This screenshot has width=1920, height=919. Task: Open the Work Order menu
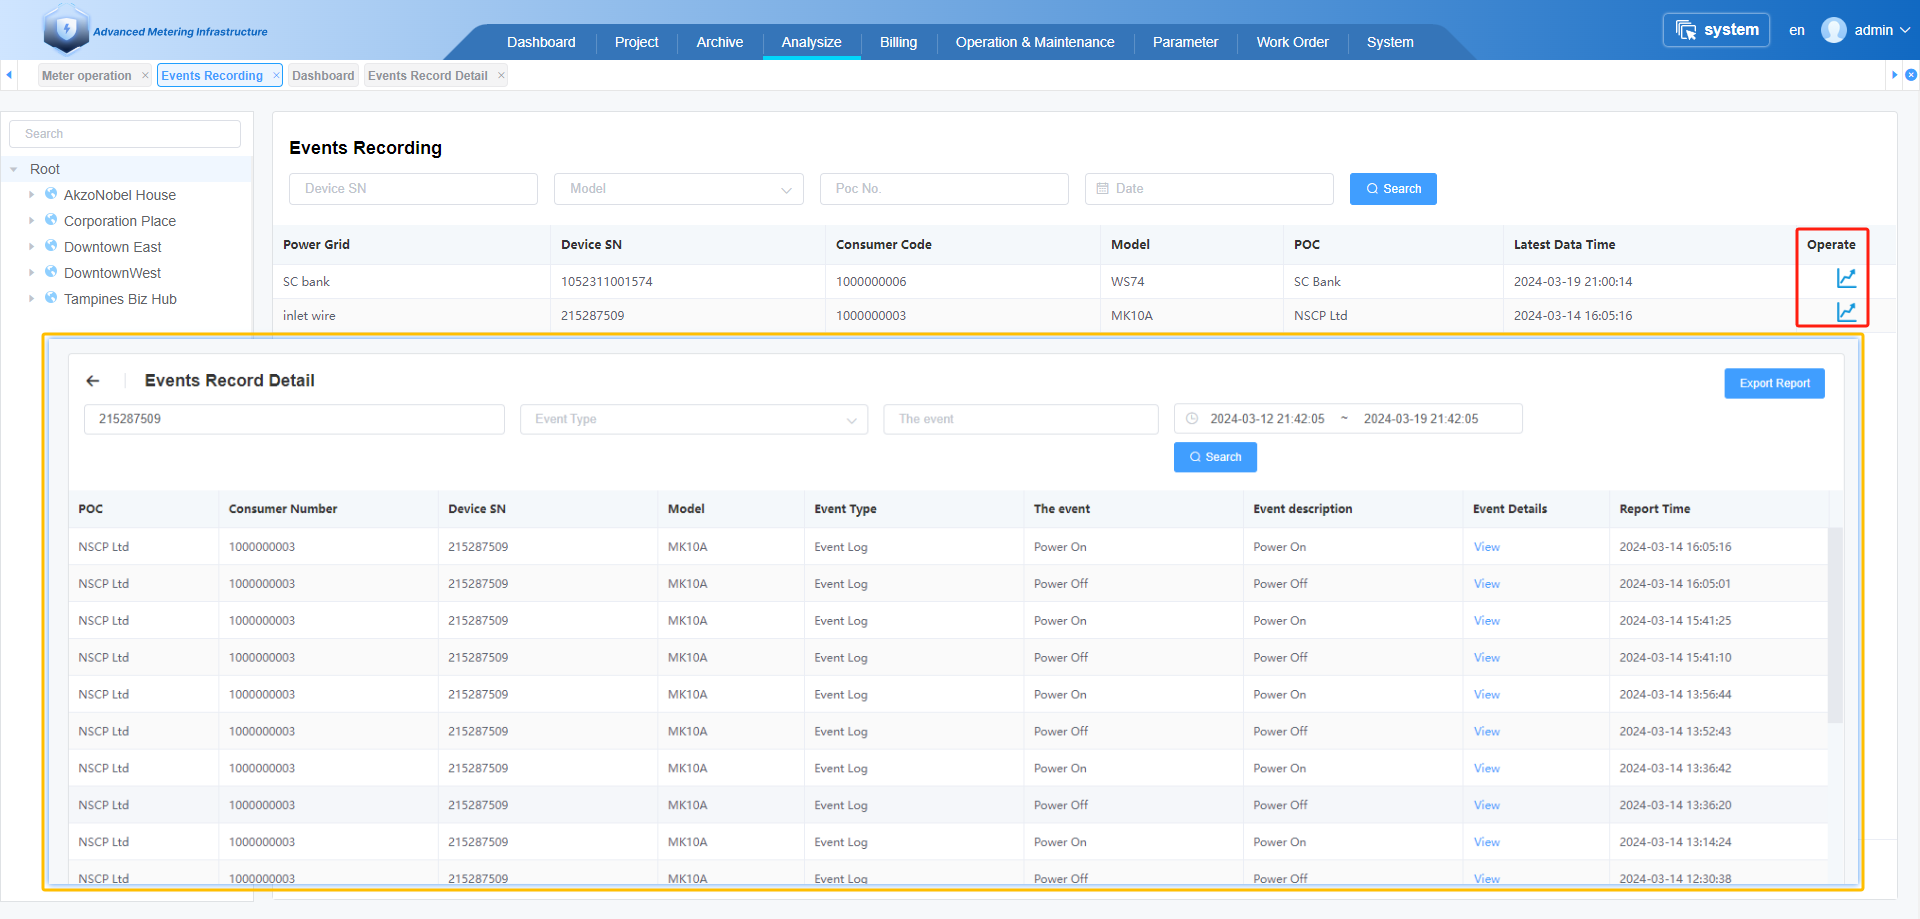1292,42
